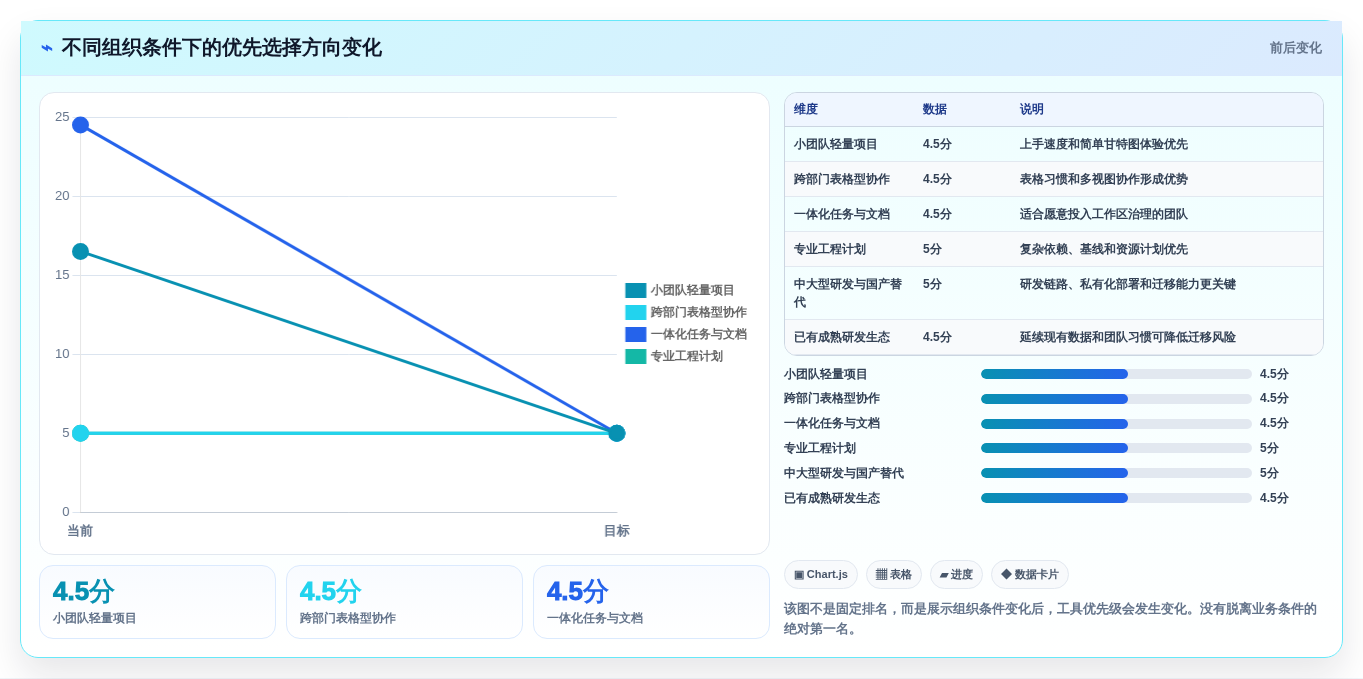Click description 复杂依赖、基线和资源计划优先
Image resolution: width=1363 pixels, height=679 pixels.
[1104, 249]
